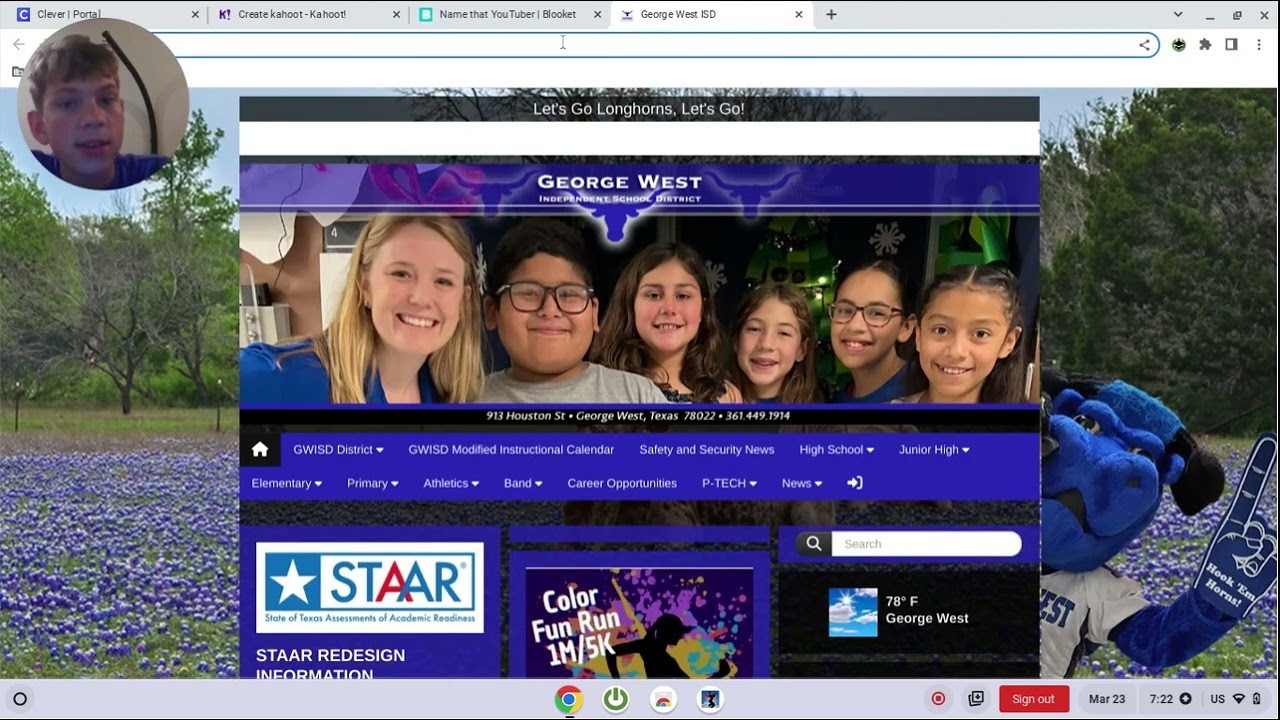Open the Color Fun Run poster
Screen dimensions: 1280x720
click(x=639, y=623)
